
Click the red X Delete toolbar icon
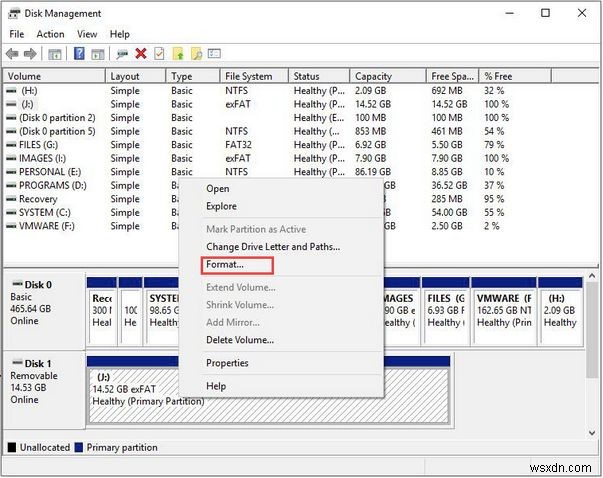[x=141, y=53]
